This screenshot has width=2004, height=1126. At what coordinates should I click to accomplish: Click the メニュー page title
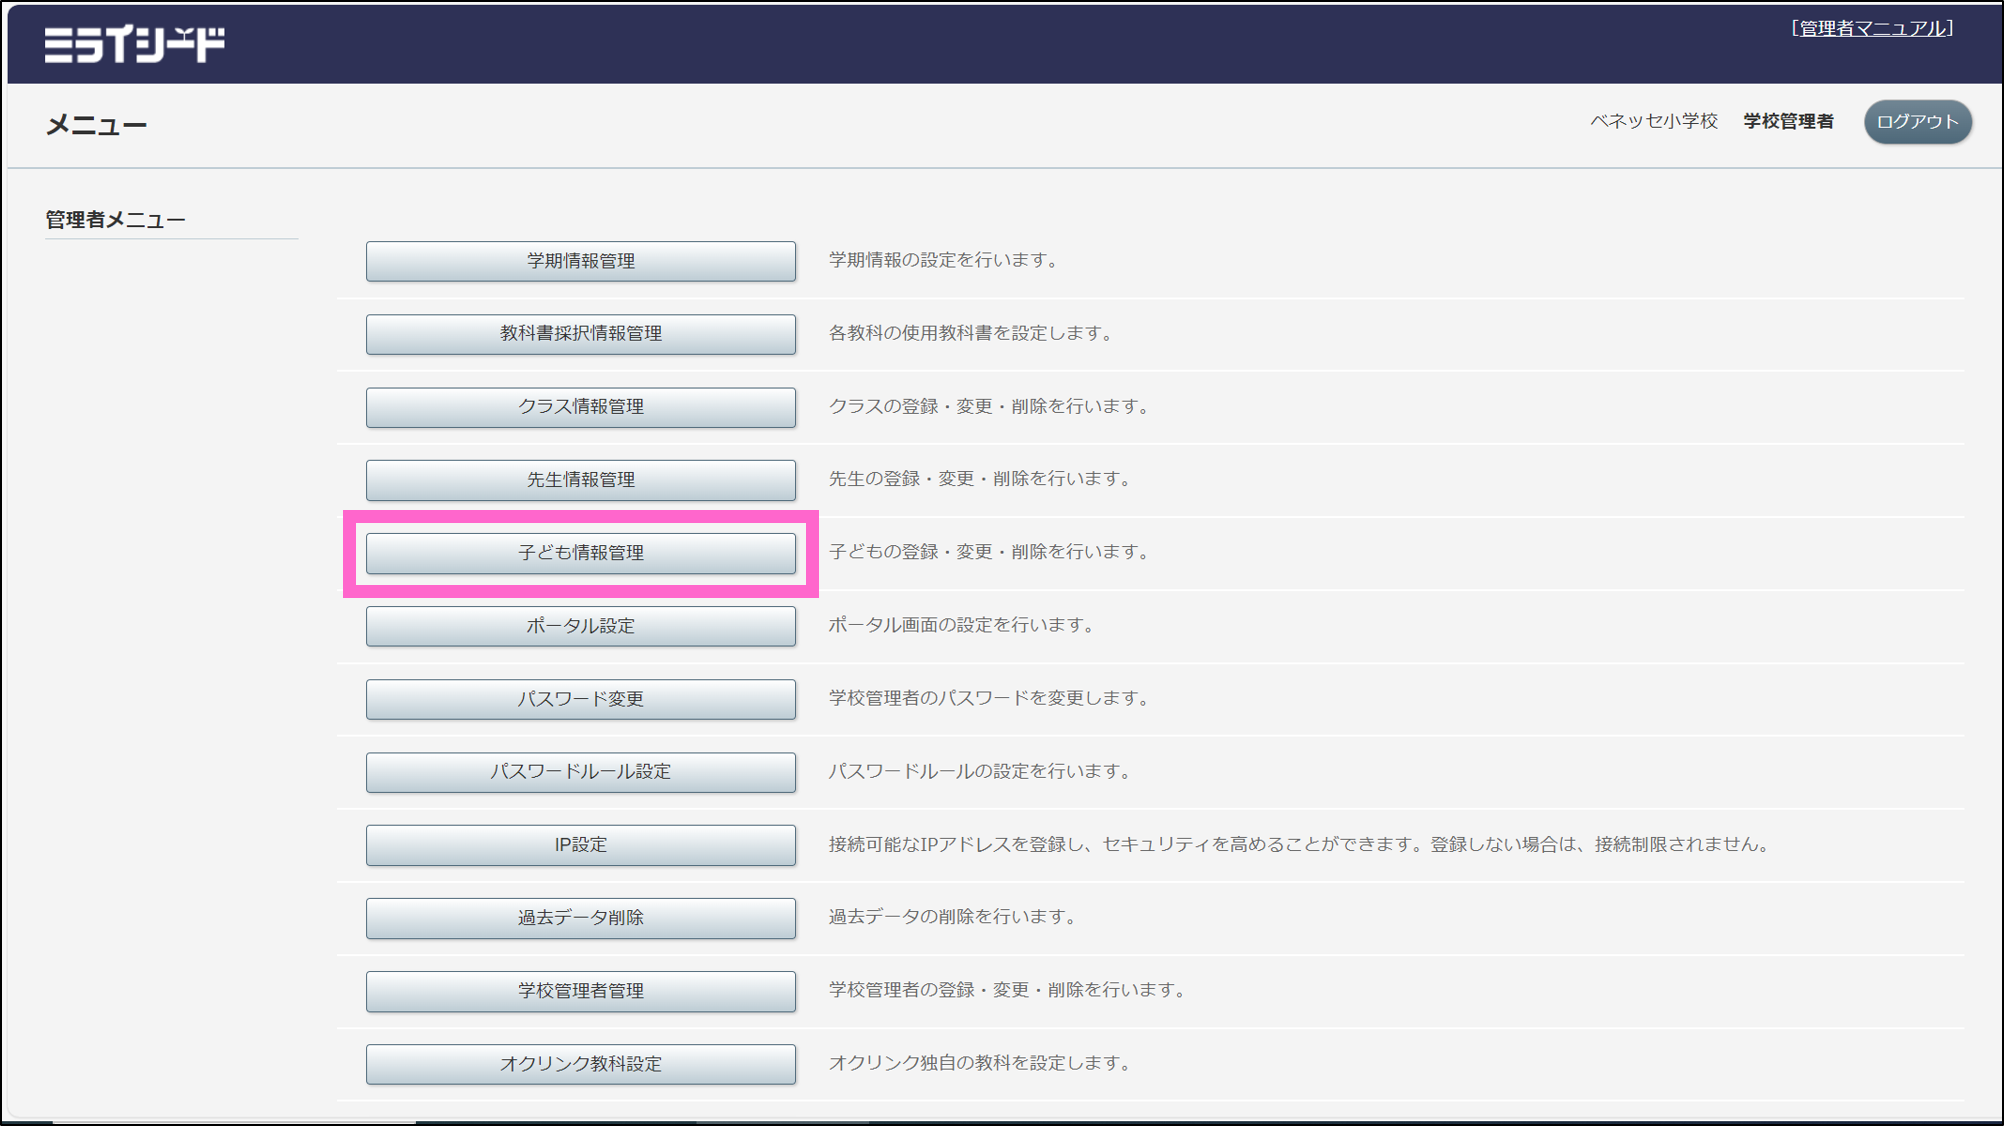96,125
